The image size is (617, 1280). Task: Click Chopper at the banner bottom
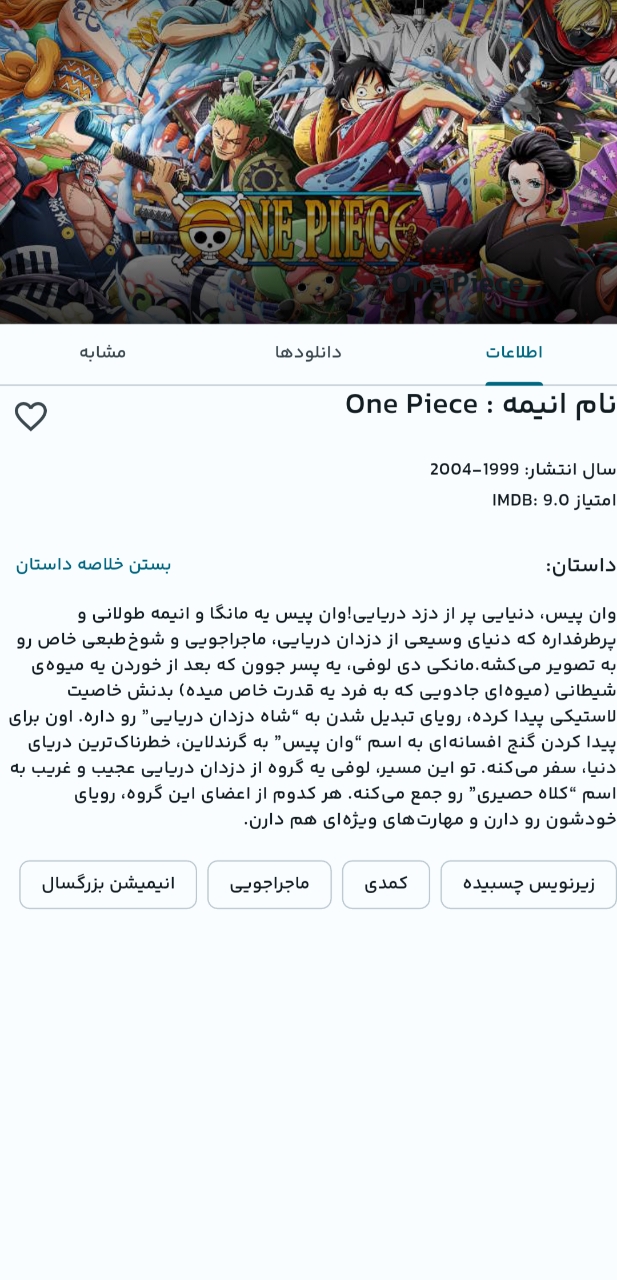pyautogui.click(x=318, y=283)
